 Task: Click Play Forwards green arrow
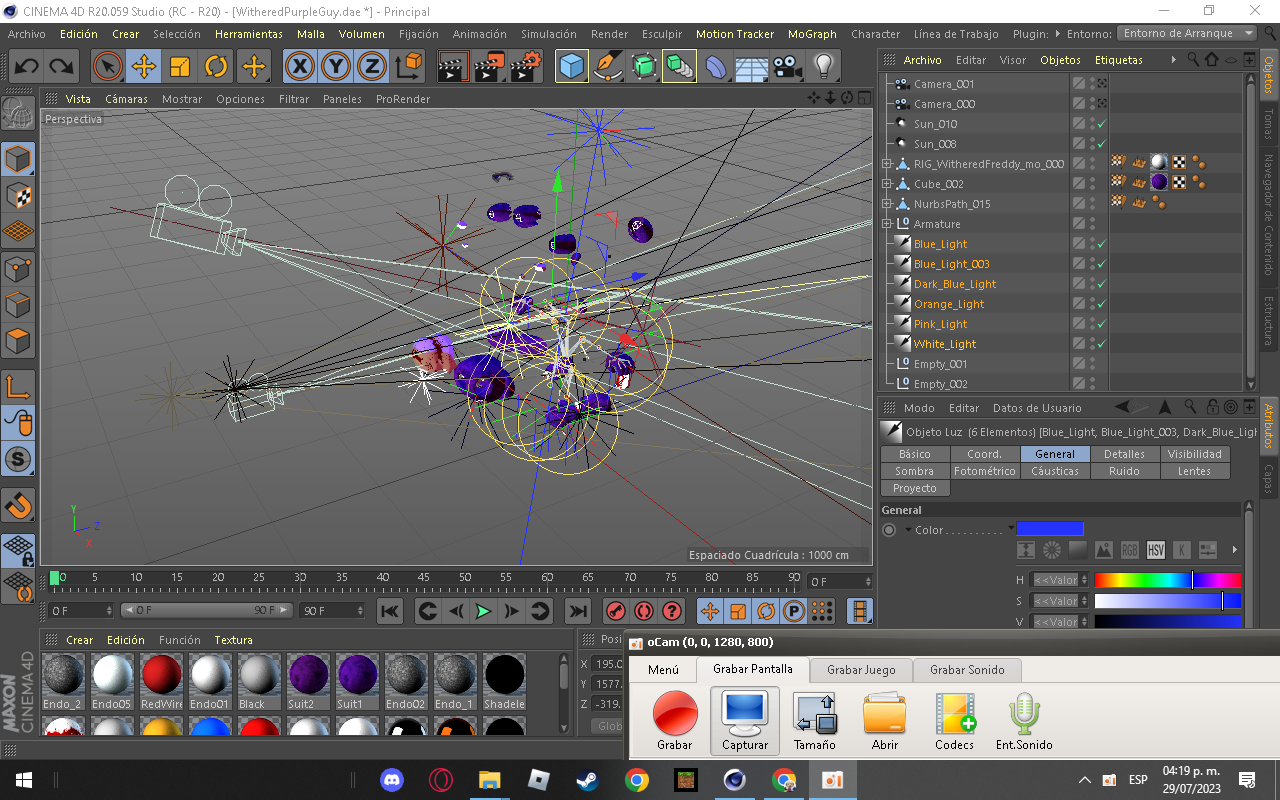484,611
